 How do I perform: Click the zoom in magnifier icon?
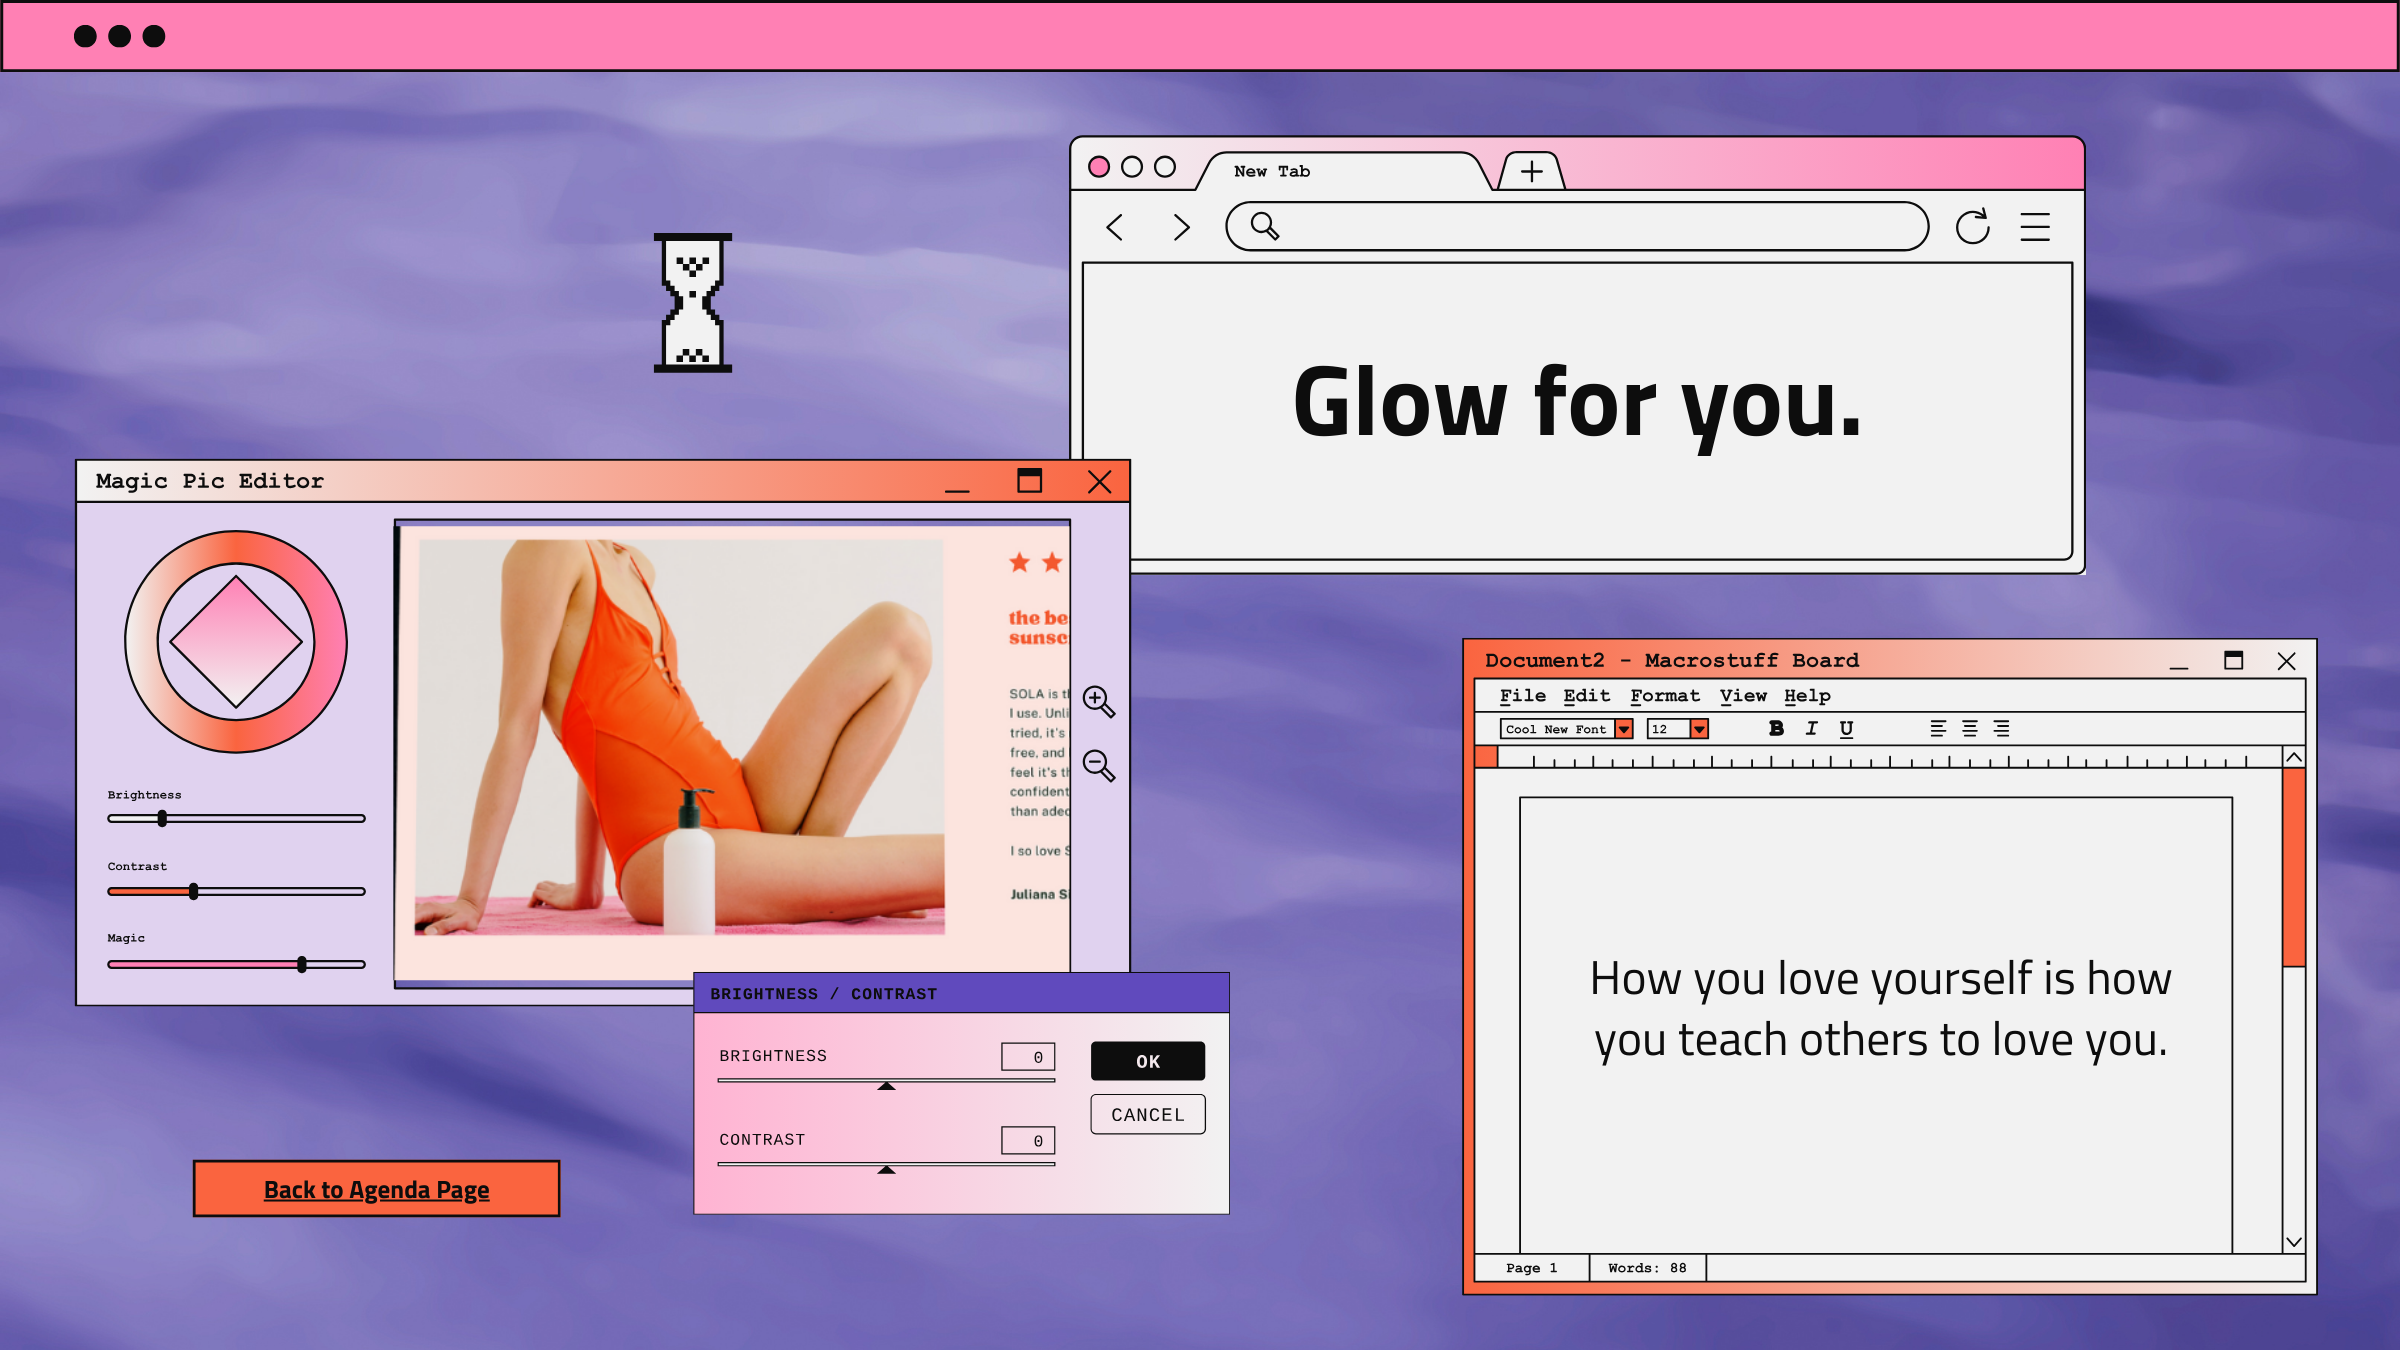coord(1098,701)
